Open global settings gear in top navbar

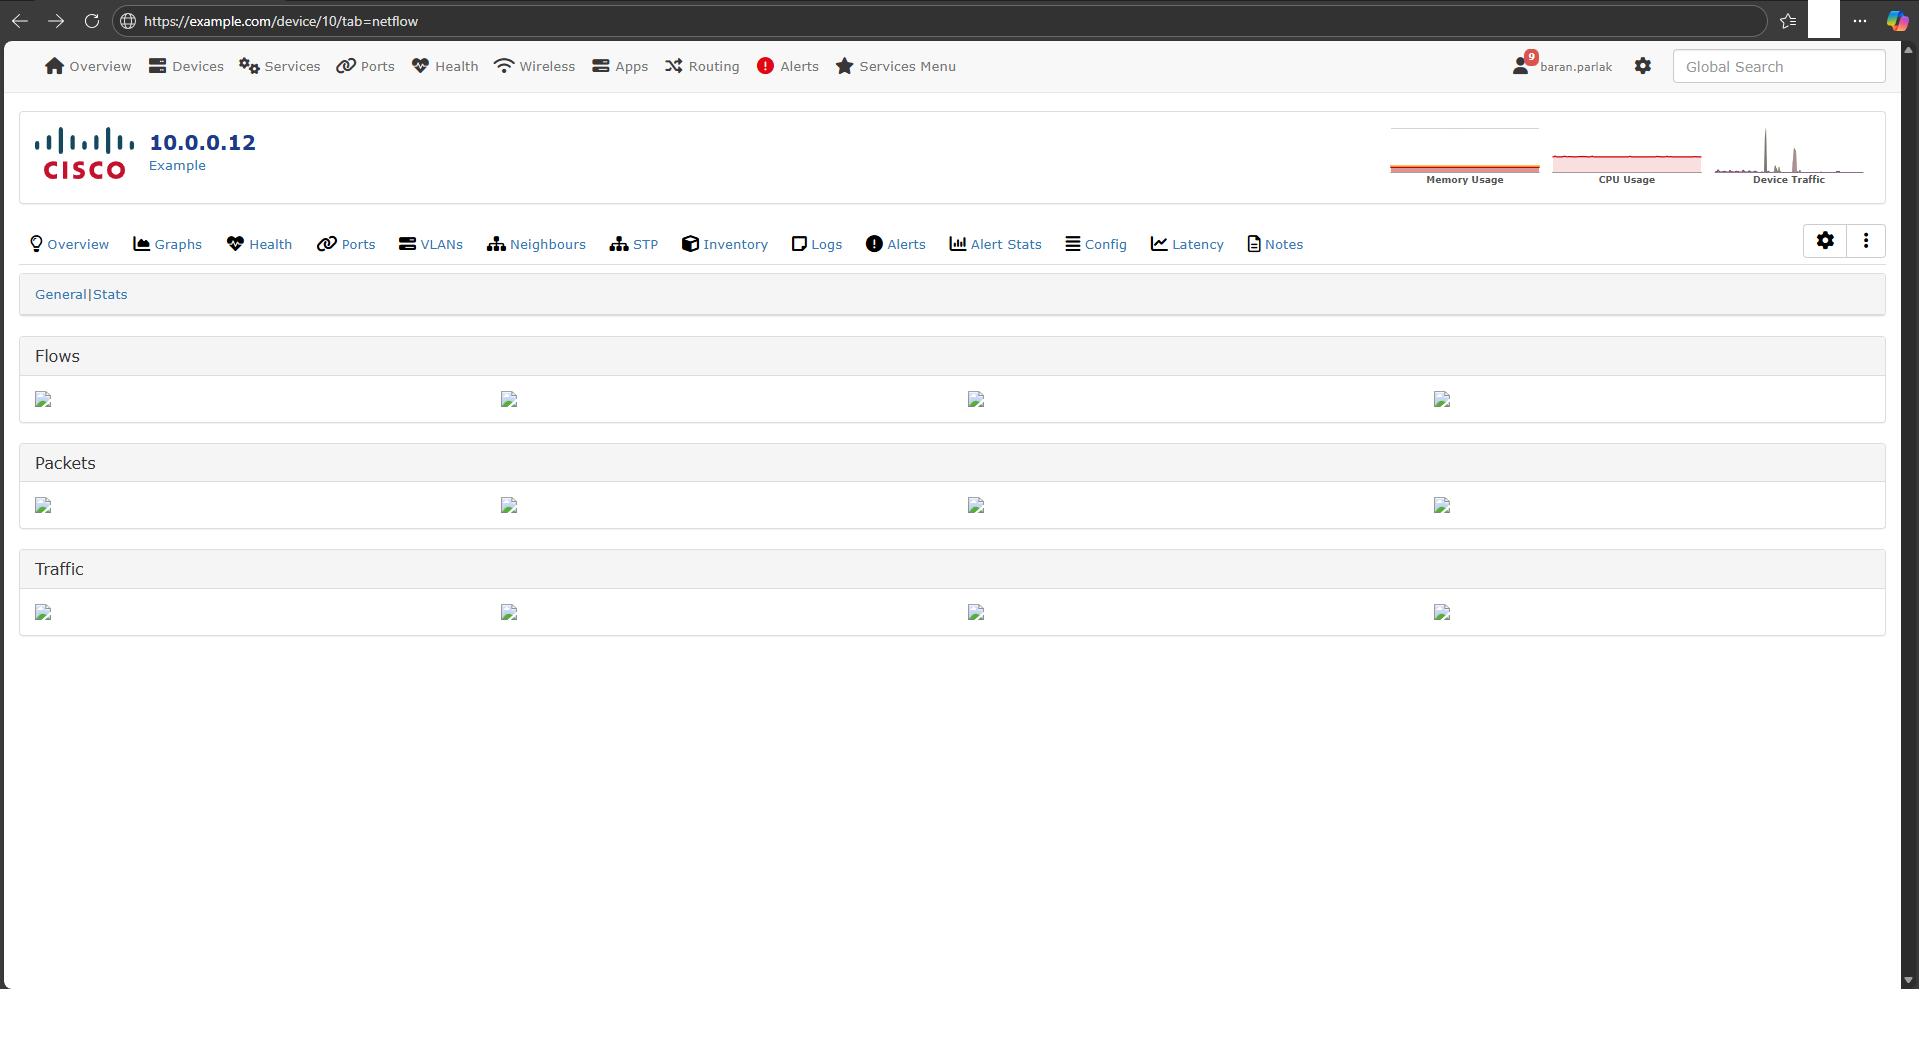(1643, 66)
